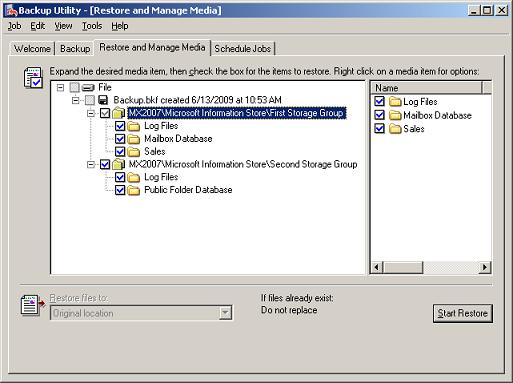513x383 pixels.
Task: Click the Second Storage Group folder icon
Action: point(118,164)
